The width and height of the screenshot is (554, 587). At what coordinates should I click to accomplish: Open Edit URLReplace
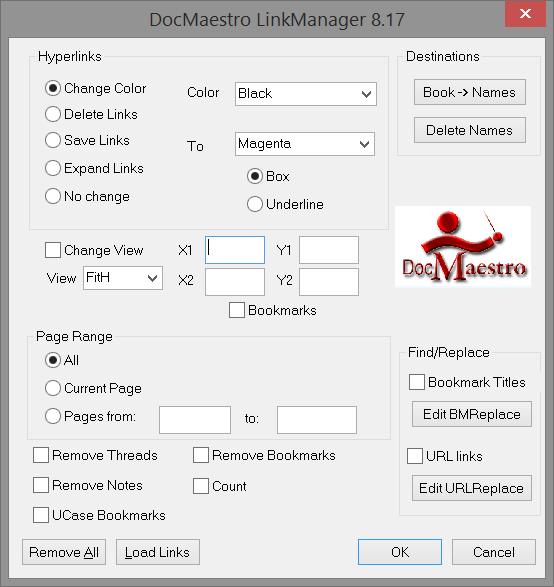(x=472, y=488)
